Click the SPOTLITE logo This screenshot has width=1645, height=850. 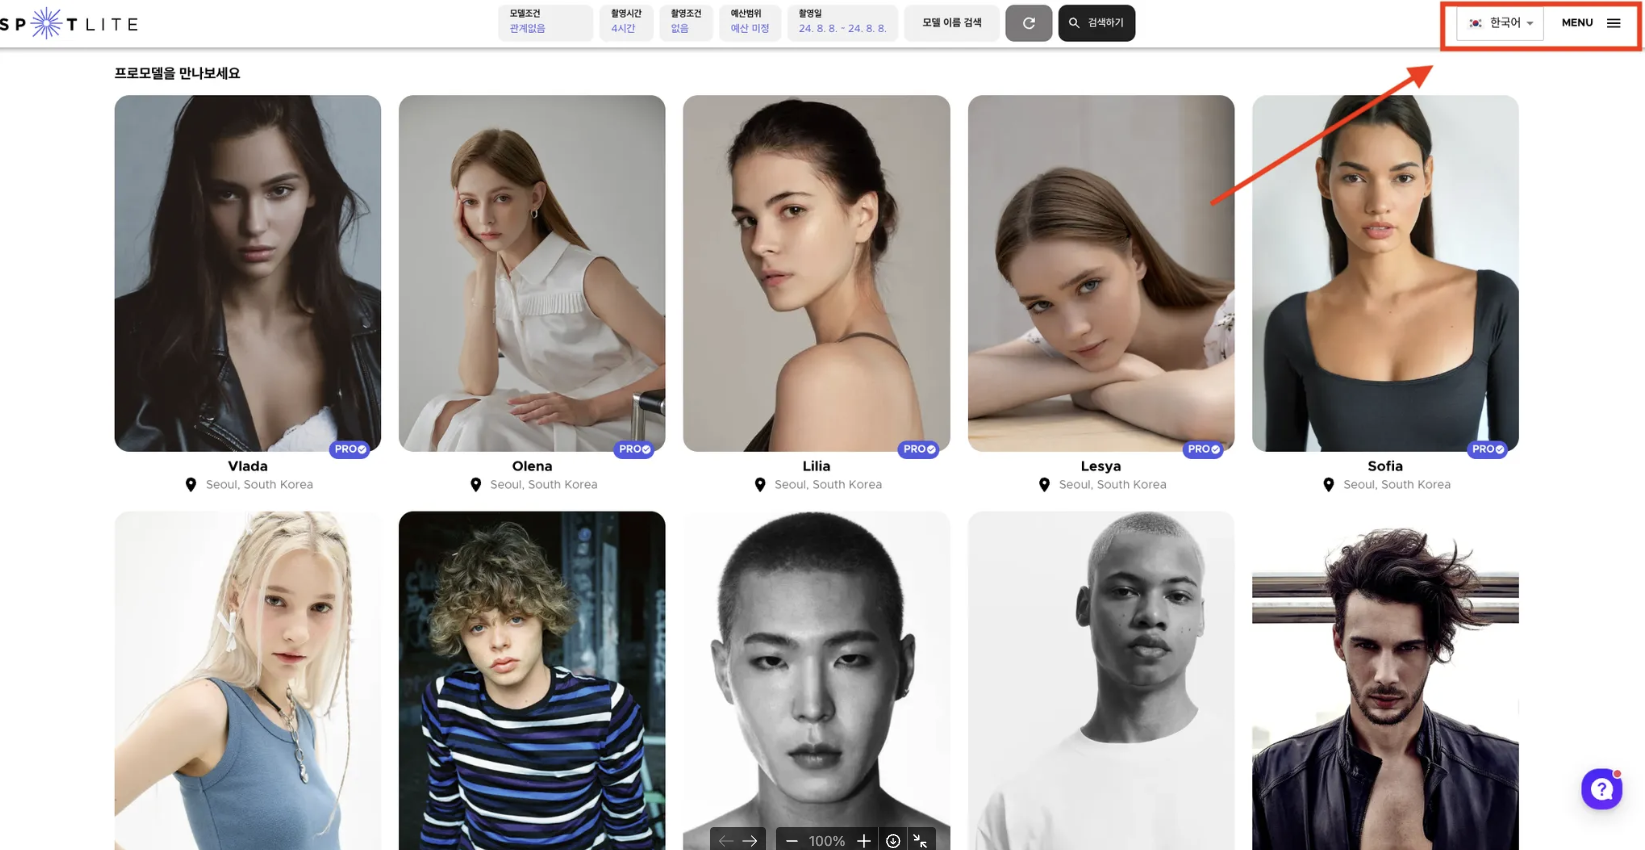pyautogui.click(x=69, y=23)
